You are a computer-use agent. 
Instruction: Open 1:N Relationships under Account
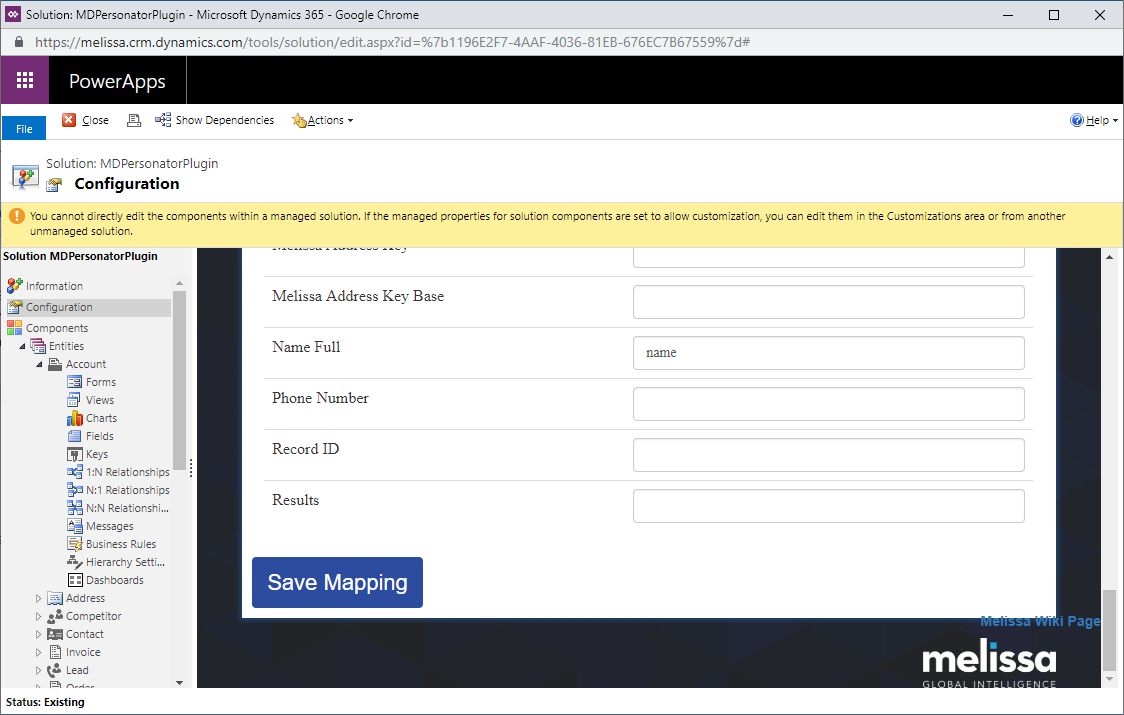pos(128,472)
